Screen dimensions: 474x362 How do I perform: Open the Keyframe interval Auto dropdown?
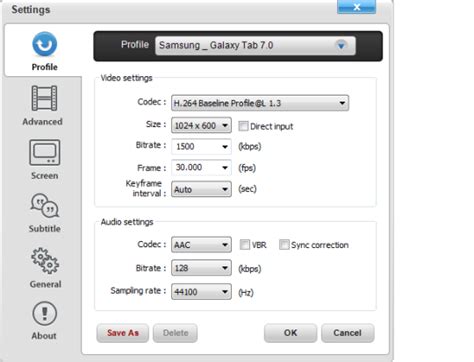point(201,189)
